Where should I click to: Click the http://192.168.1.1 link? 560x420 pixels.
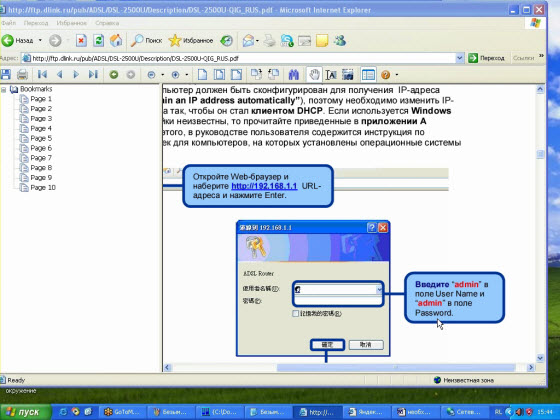click(264, 186)
